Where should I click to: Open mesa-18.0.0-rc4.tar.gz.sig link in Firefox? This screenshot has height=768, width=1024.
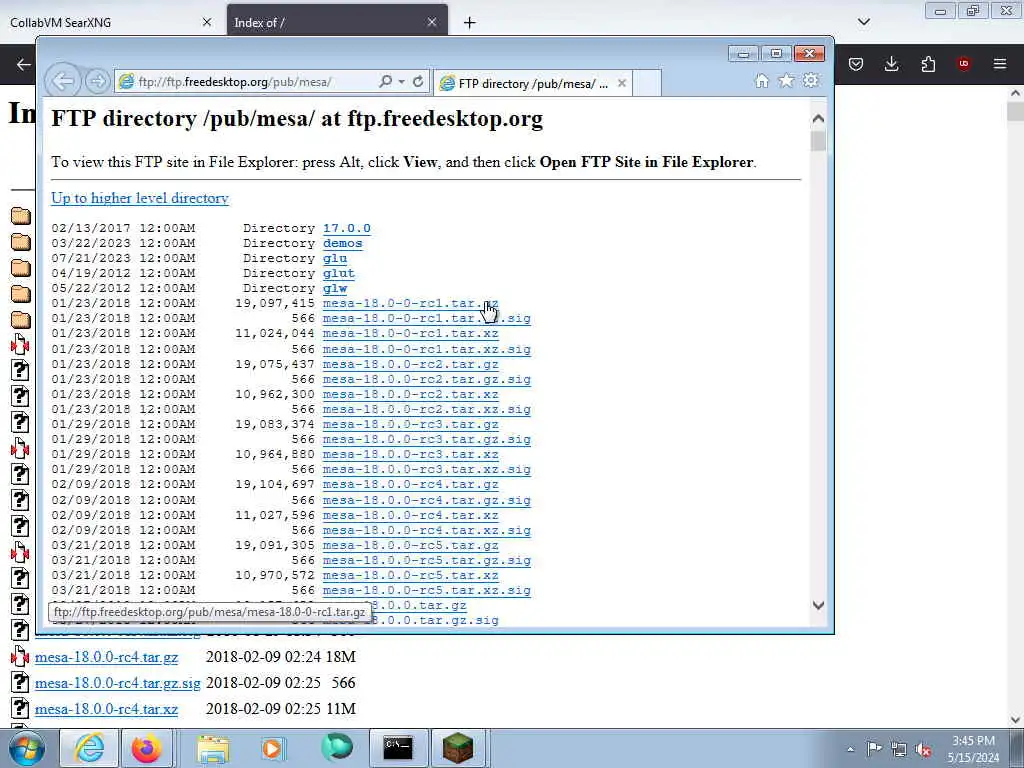(118, 683)
